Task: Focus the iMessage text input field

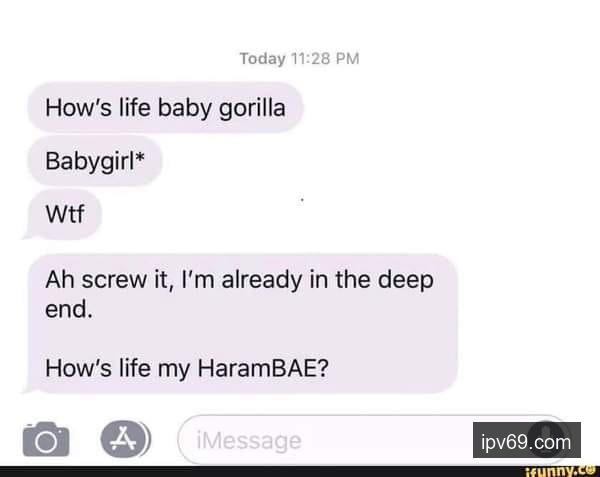Action: pyautogui.click(x=373, y=440)
